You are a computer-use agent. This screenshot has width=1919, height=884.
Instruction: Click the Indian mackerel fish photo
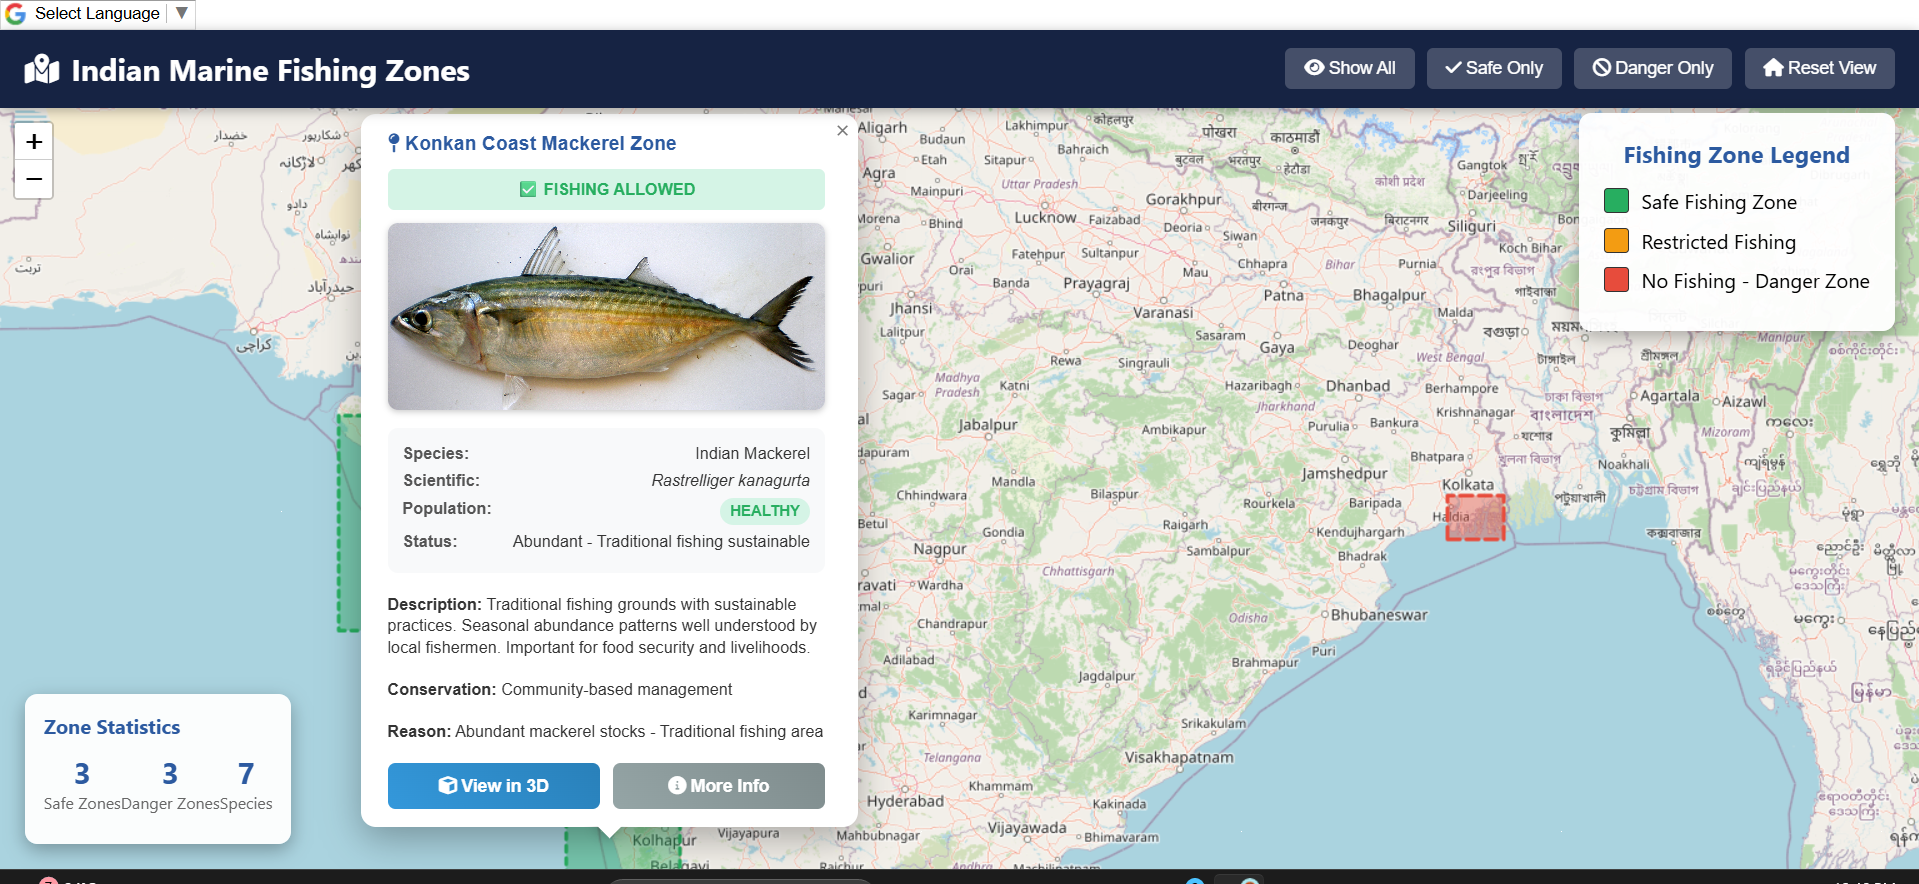(606, 316)
